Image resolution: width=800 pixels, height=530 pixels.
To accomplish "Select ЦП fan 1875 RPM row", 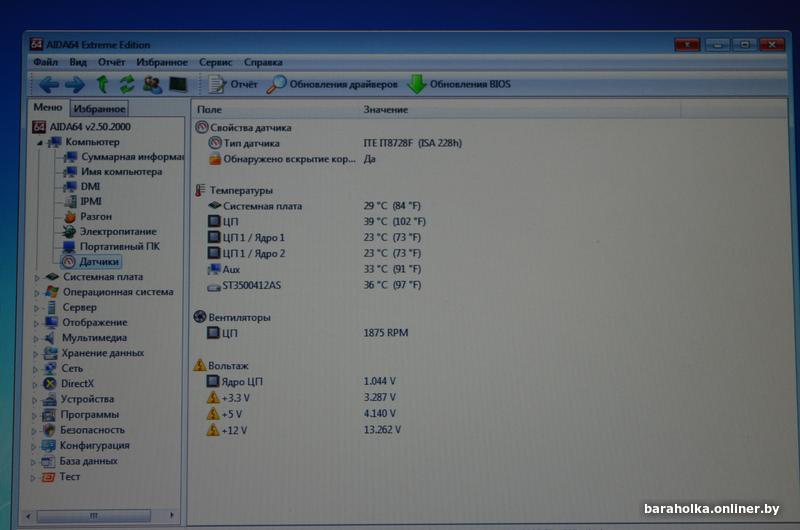I will 308,333.
